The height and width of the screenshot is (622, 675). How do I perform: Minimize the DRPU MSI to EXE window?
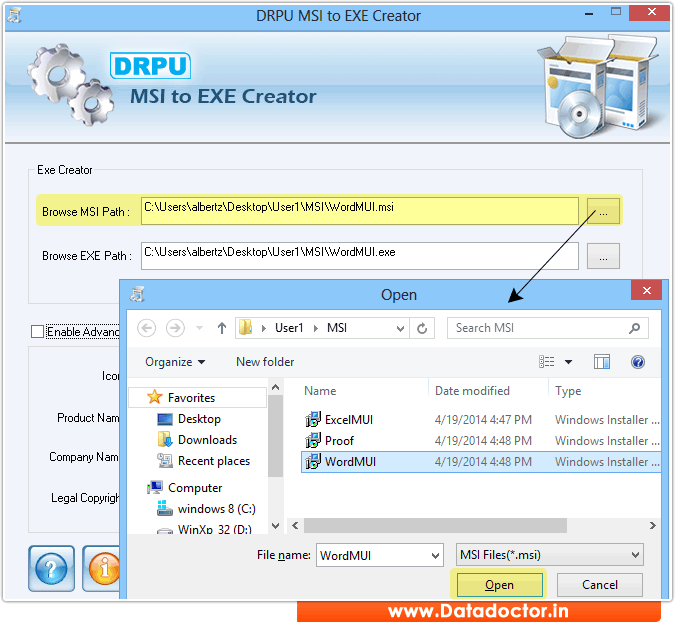(589, 13)
